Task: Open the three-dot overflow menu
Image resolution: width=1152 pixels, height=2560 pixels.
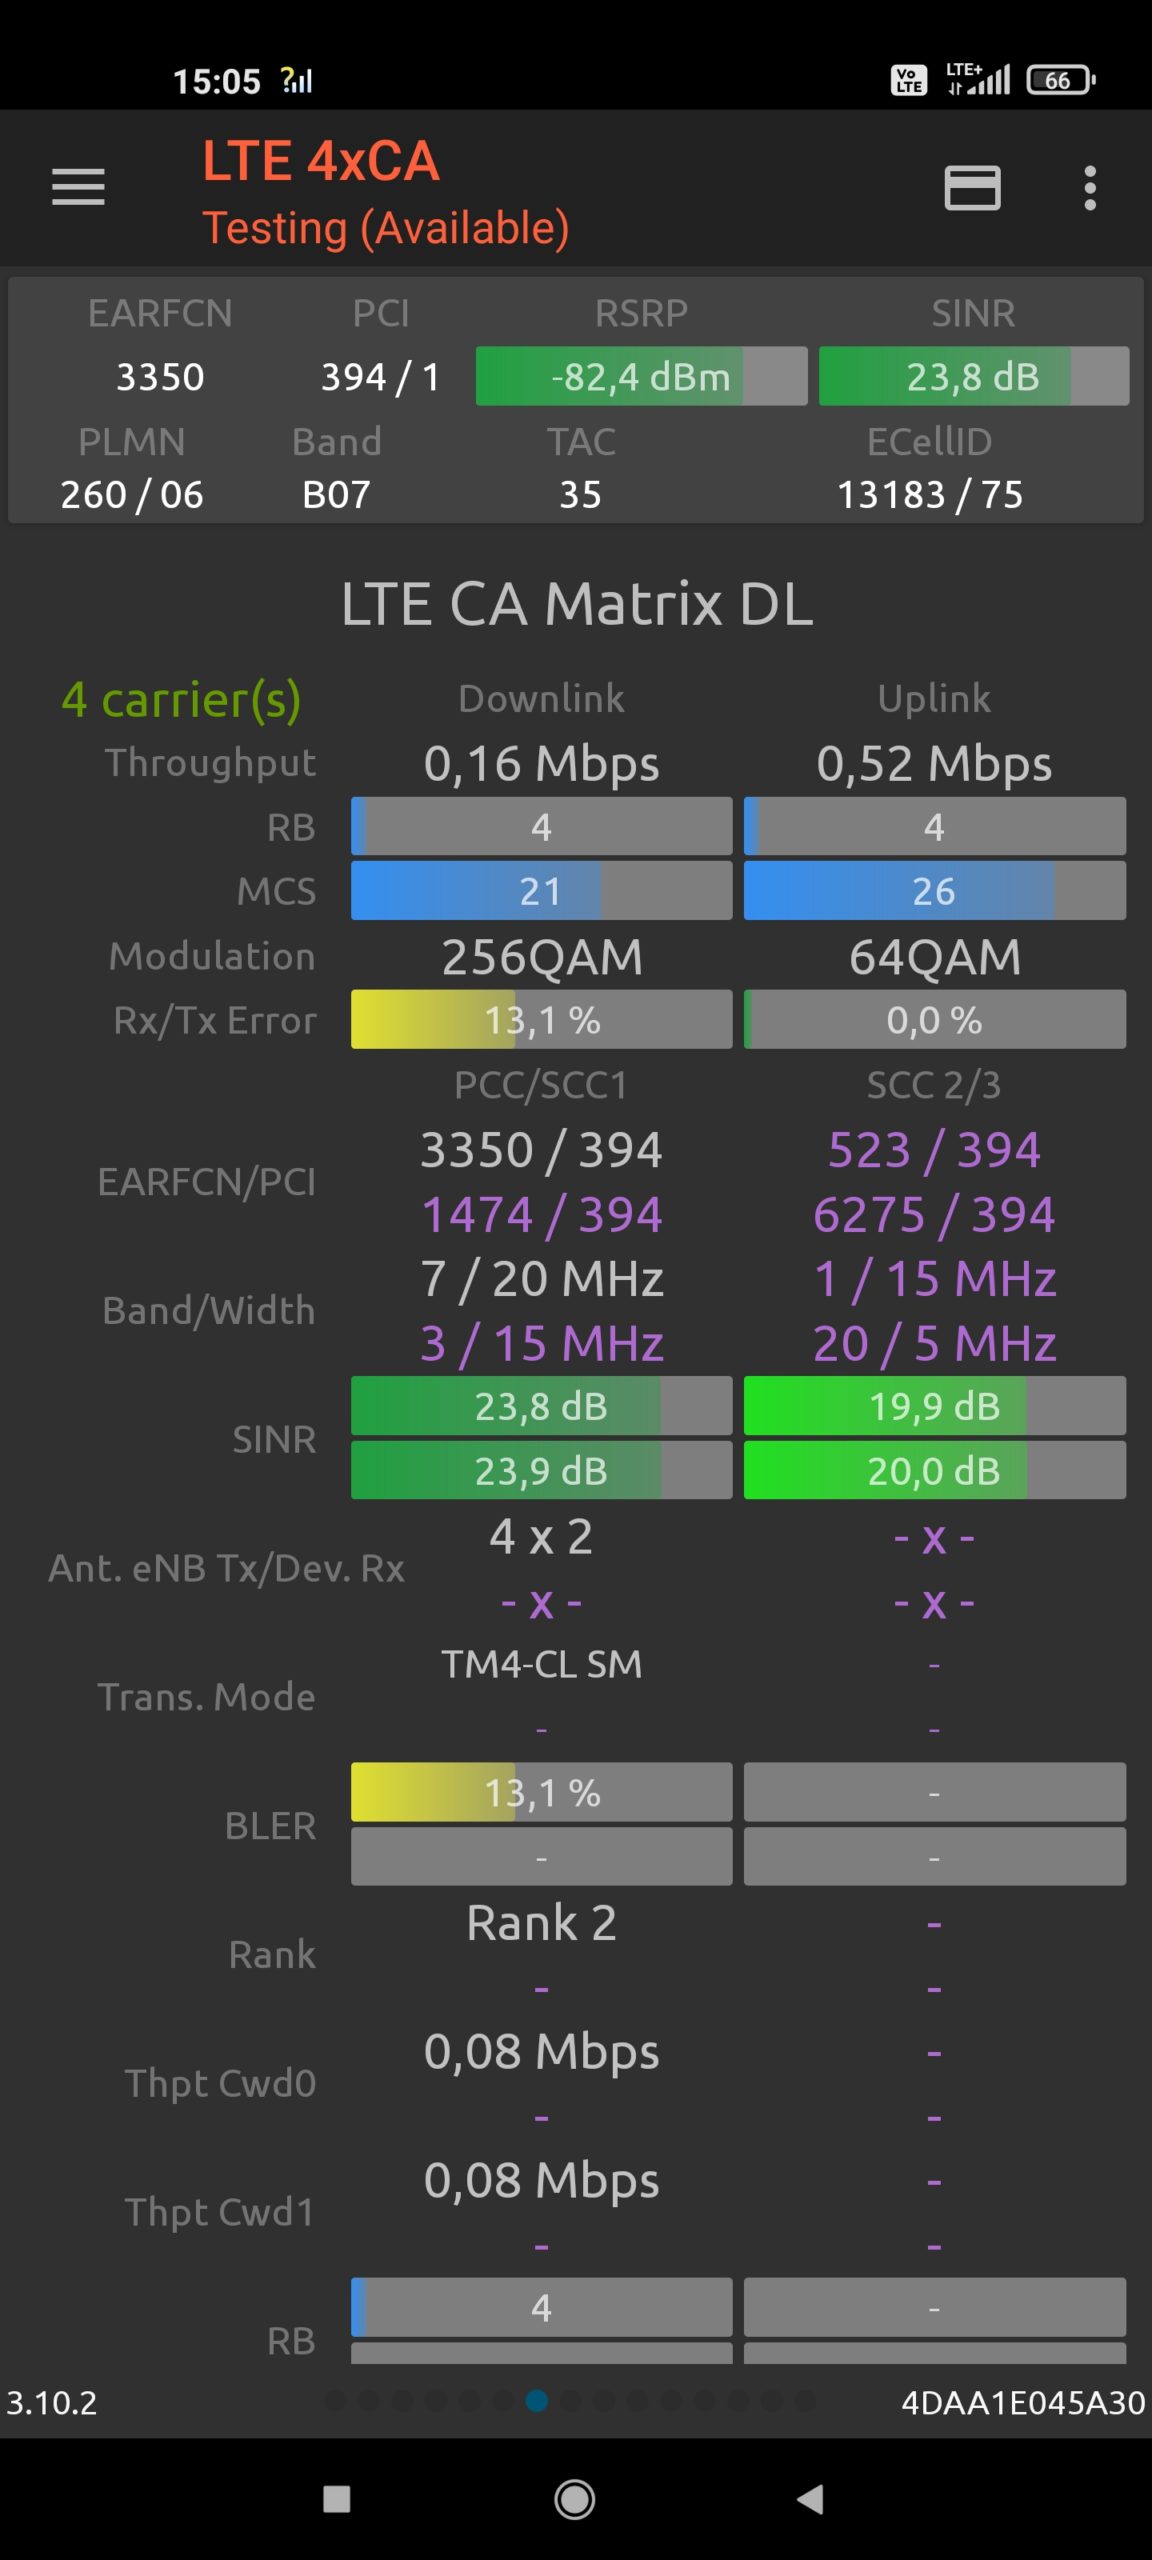Action: (1090, 187)
